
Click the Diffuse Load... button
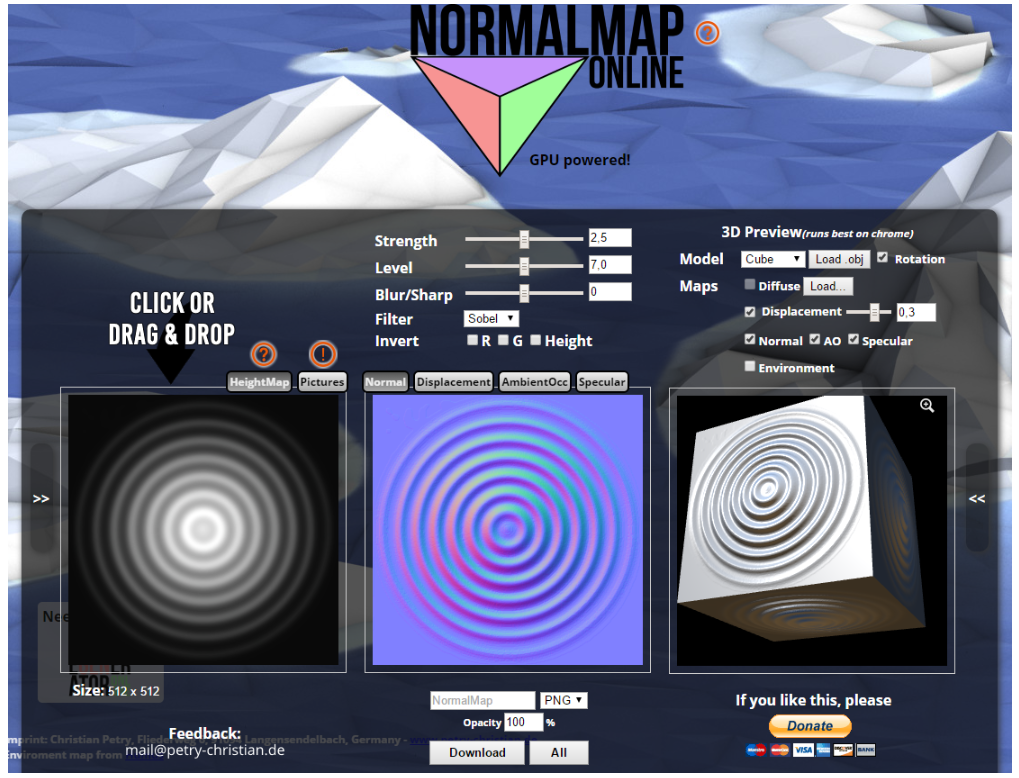(x=827, y=286)
